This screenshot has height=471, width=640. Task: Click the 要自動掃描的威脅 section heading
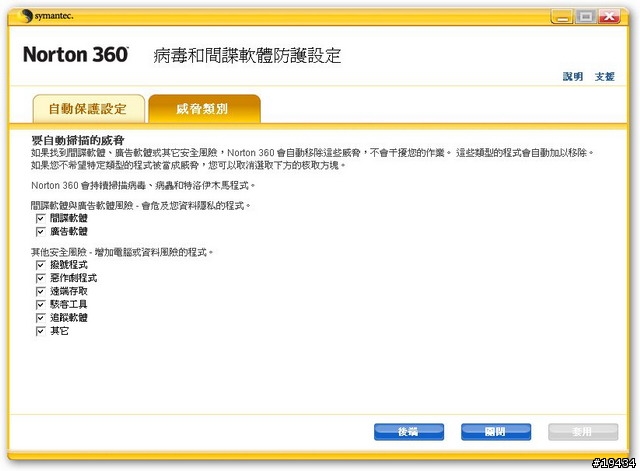point(78,140)
